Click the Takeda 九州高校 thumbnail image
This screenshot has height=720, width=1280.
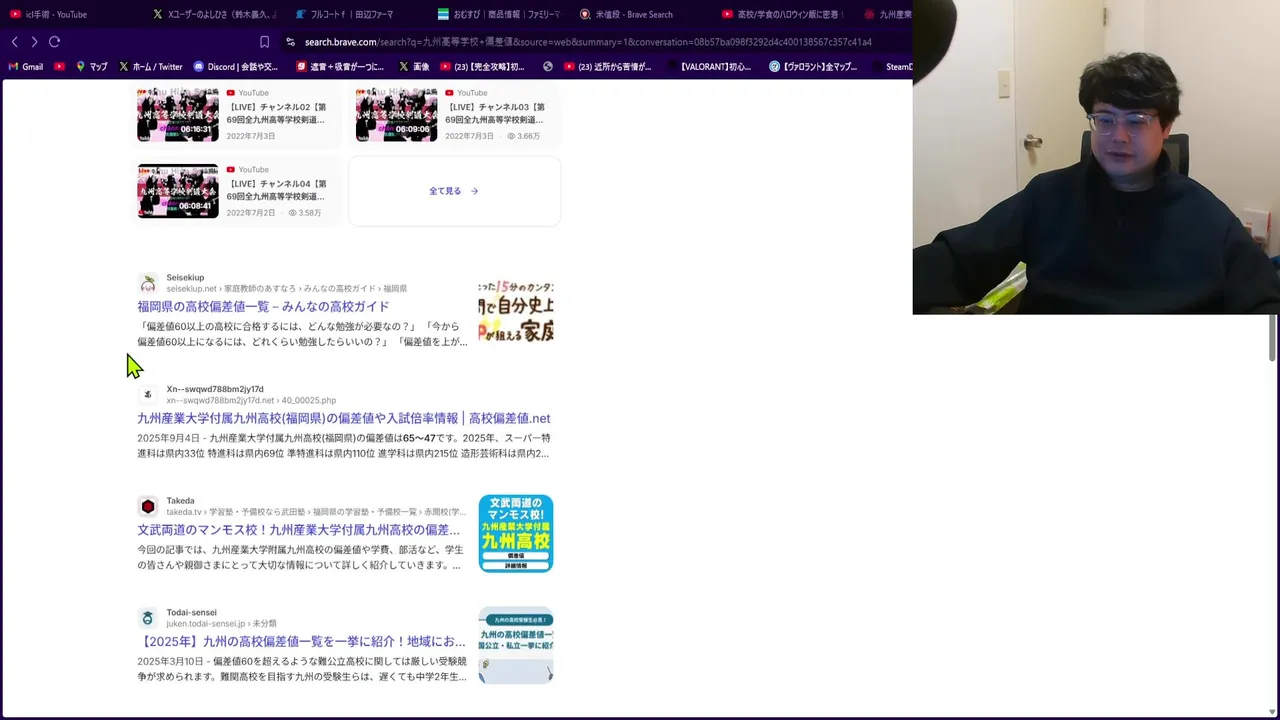516,534
